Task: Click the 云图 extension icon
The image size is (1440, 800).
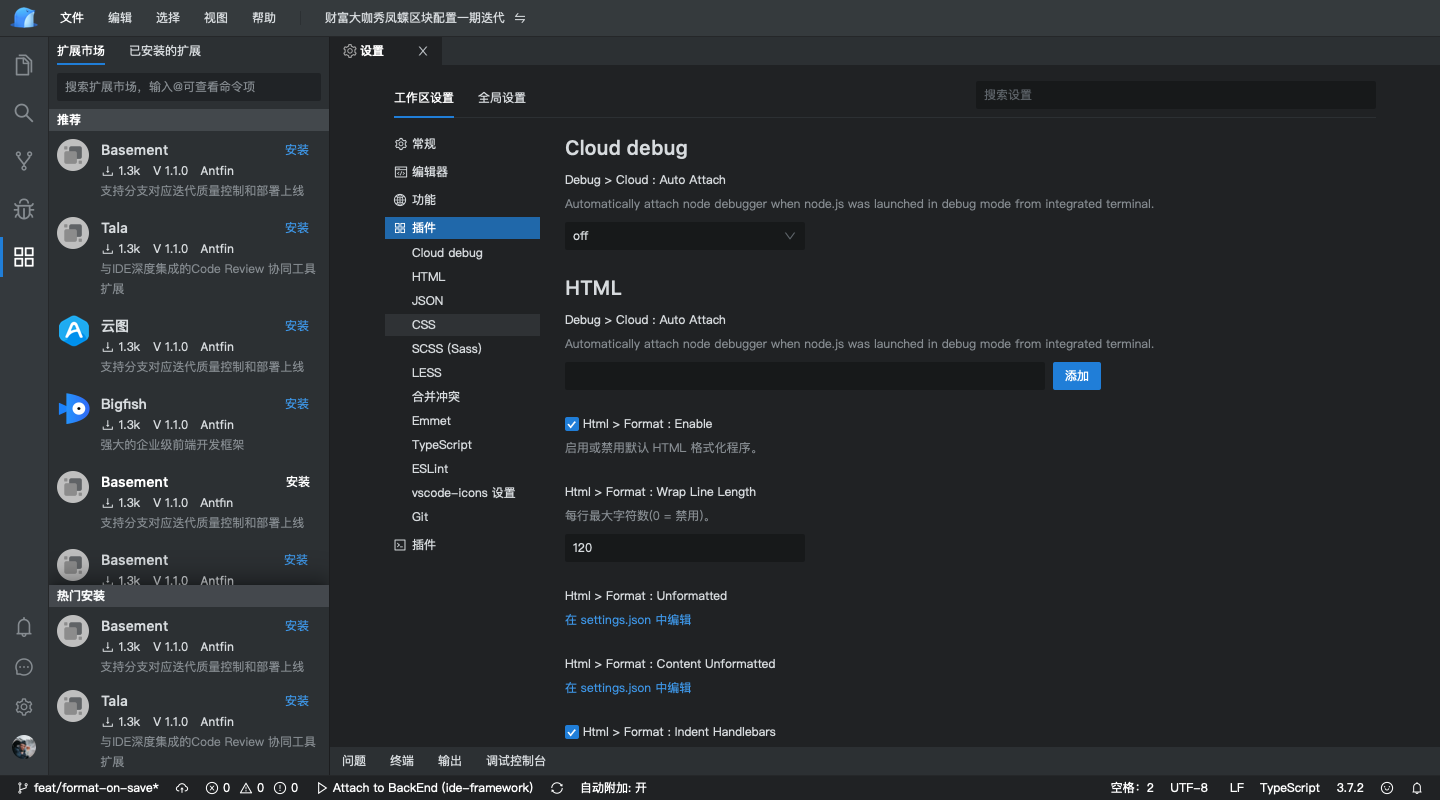Action: click(x=74, y=331)
